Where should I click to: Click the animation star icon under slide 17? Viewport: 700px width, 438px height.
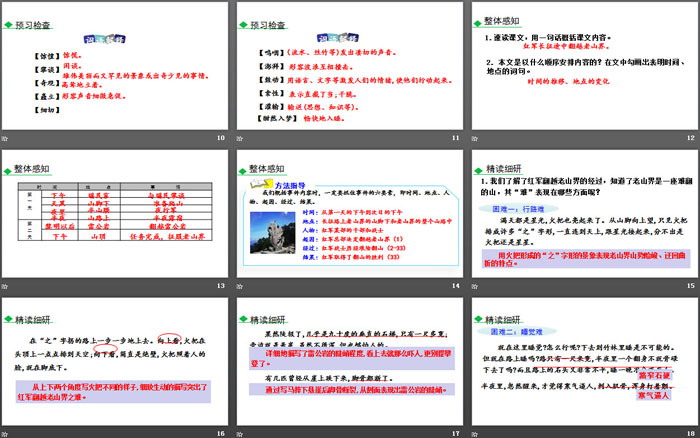click(242, 433)
